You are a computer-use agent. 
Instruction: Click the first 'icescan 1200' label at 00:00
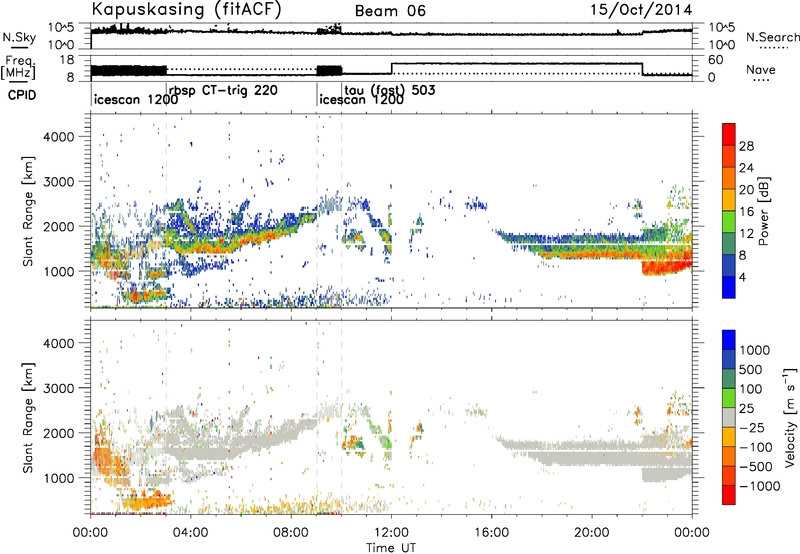tap(136, 99)
